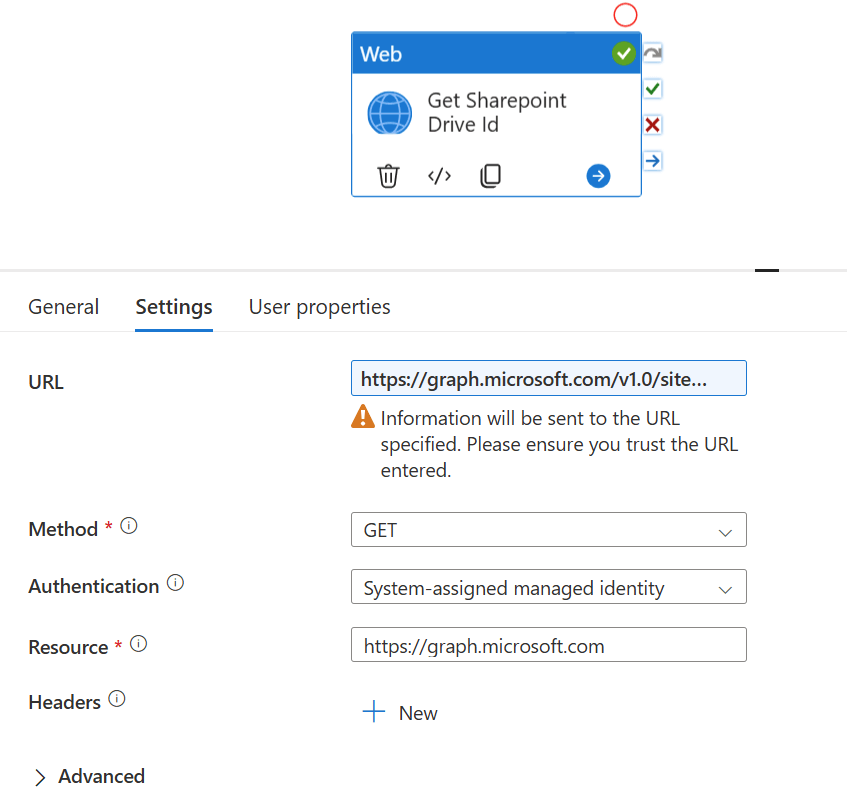Open the Authentication dropdown
This screenshot has width=847, height=811.
point(548,587)
